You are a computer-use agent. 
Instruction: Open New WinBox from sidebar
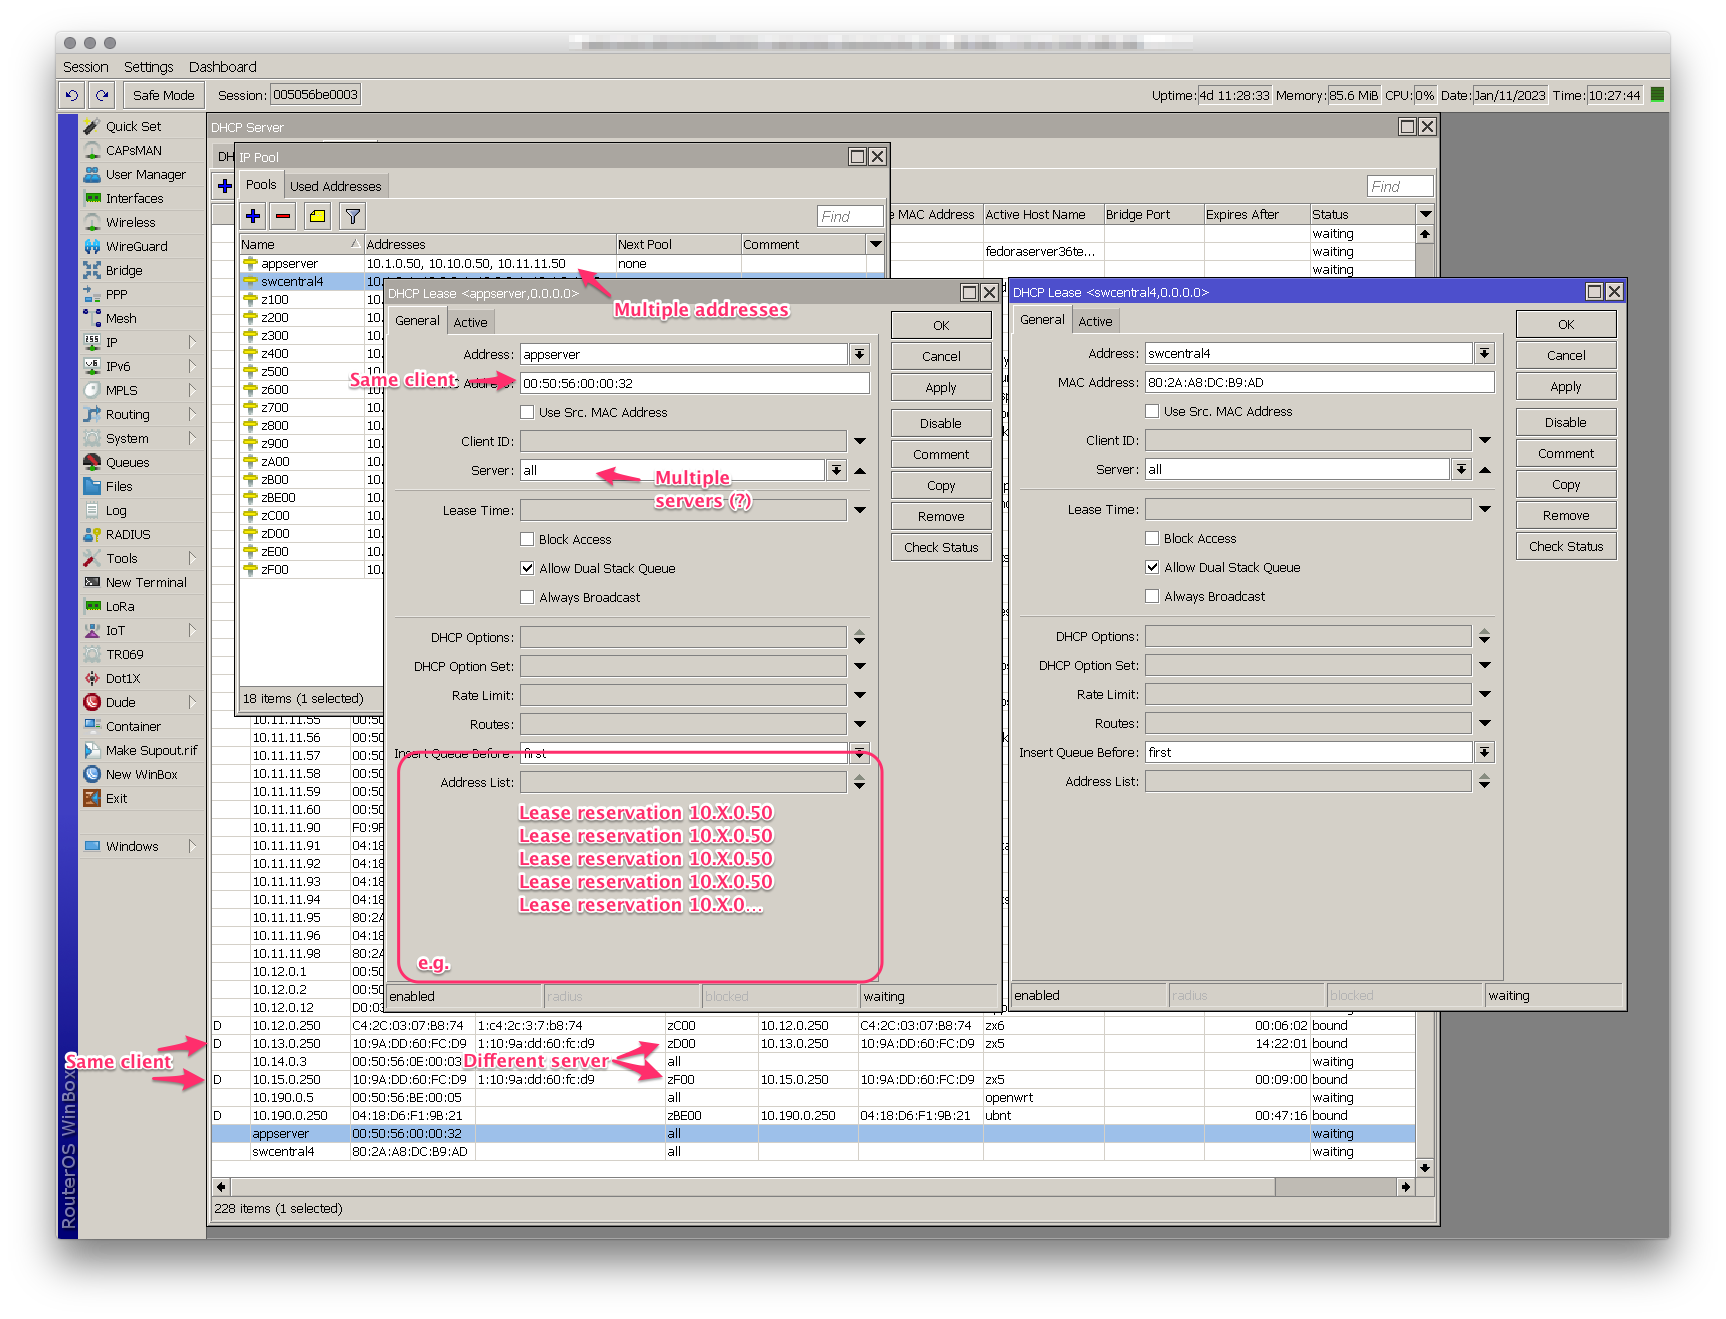[x=141, y=774]
